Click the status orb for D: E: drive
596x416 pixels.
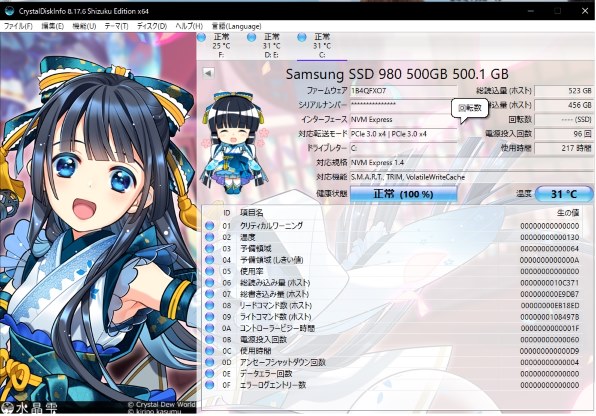tap(251, 37)
